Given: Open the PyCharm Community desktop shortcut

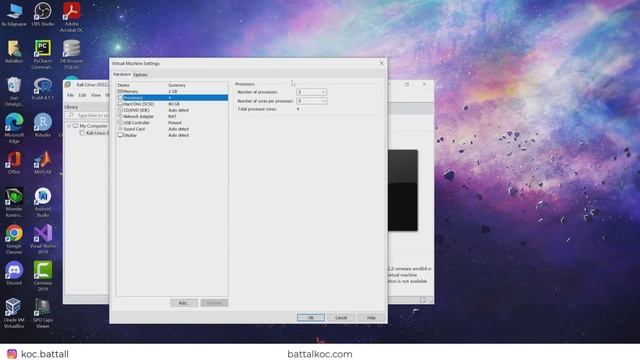Looking at the screenshot, I should tap(42, 54).
